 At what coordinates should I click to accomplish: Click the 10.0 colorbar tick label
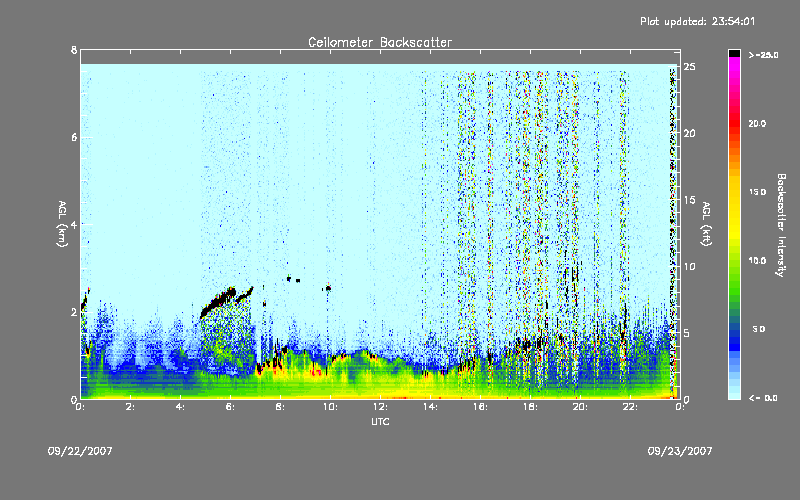click(757, 261)
